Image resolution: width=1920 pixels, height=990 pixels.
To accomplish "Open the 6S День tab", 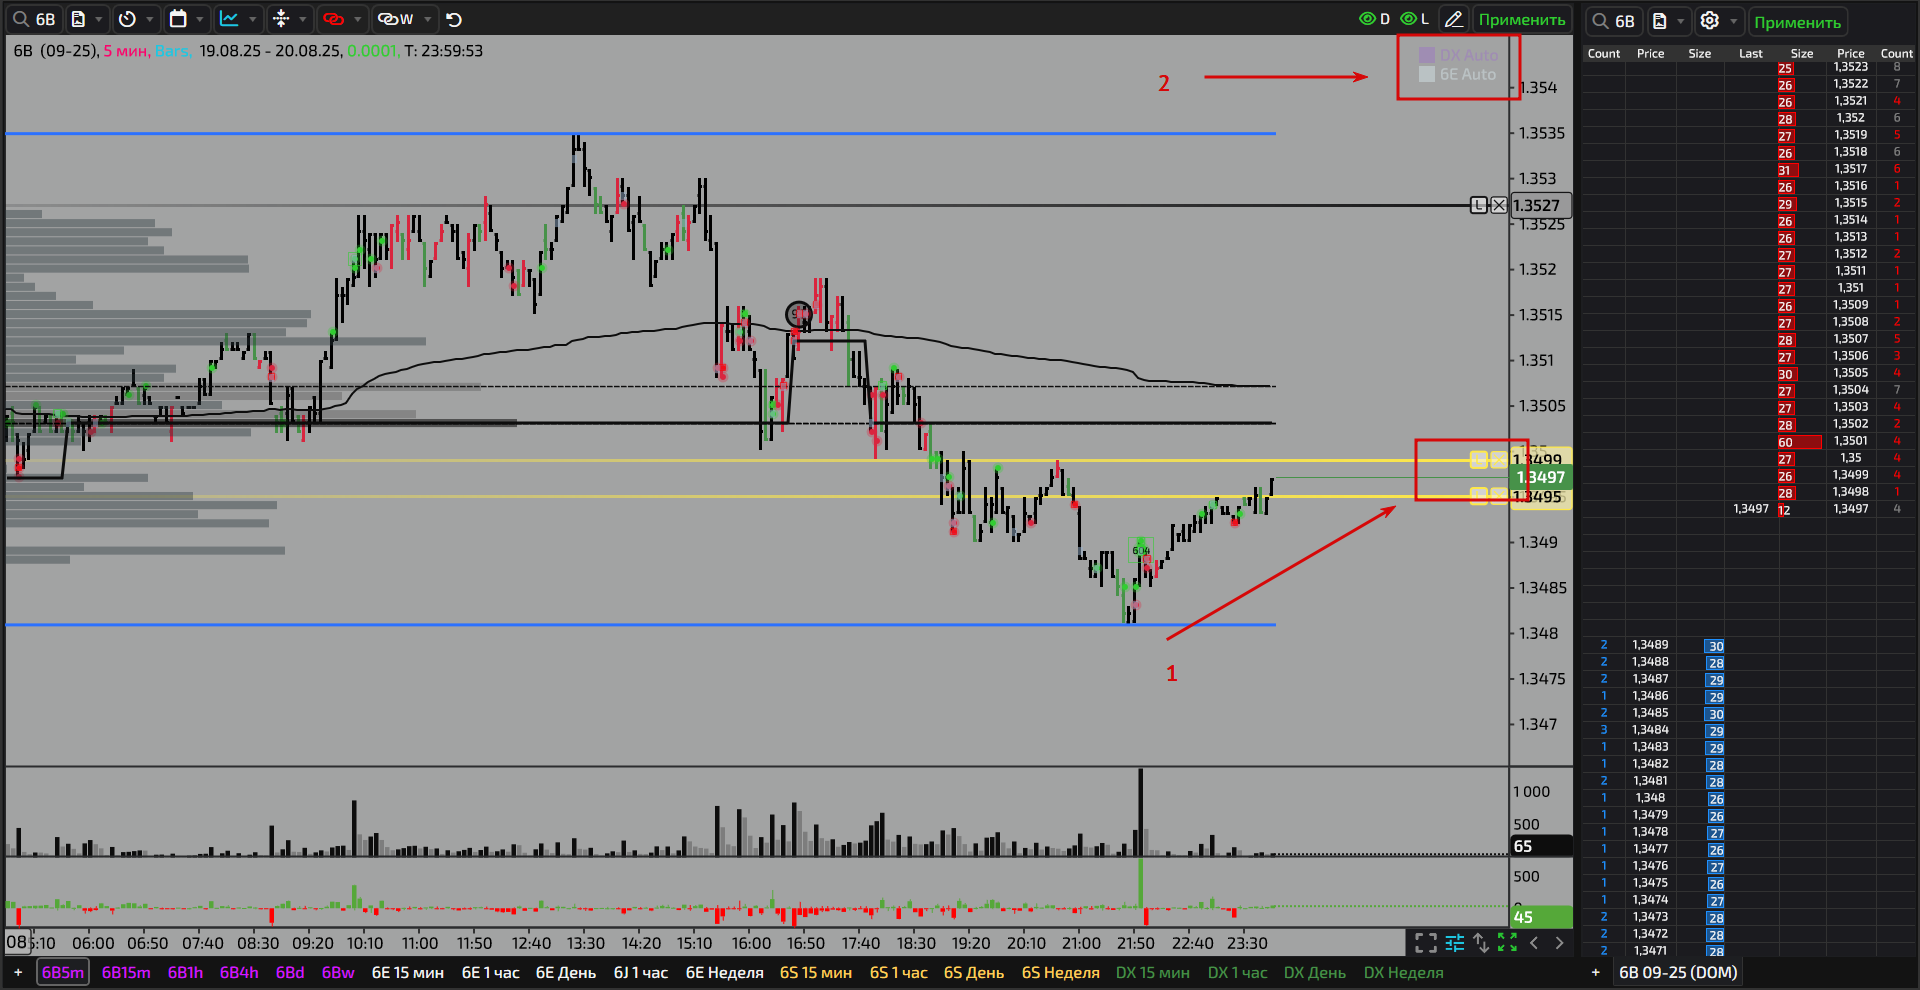I will click(974, 972).
